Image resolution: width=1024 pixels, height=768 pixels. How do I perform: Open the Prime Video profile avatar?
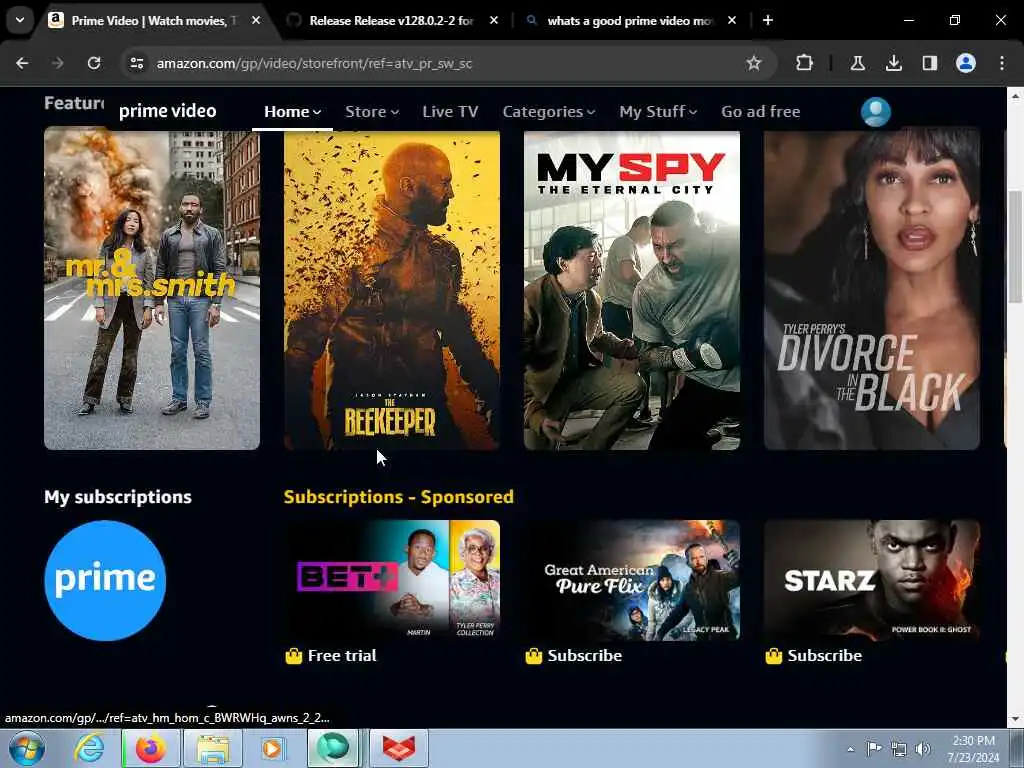click(x=876, y=112)
